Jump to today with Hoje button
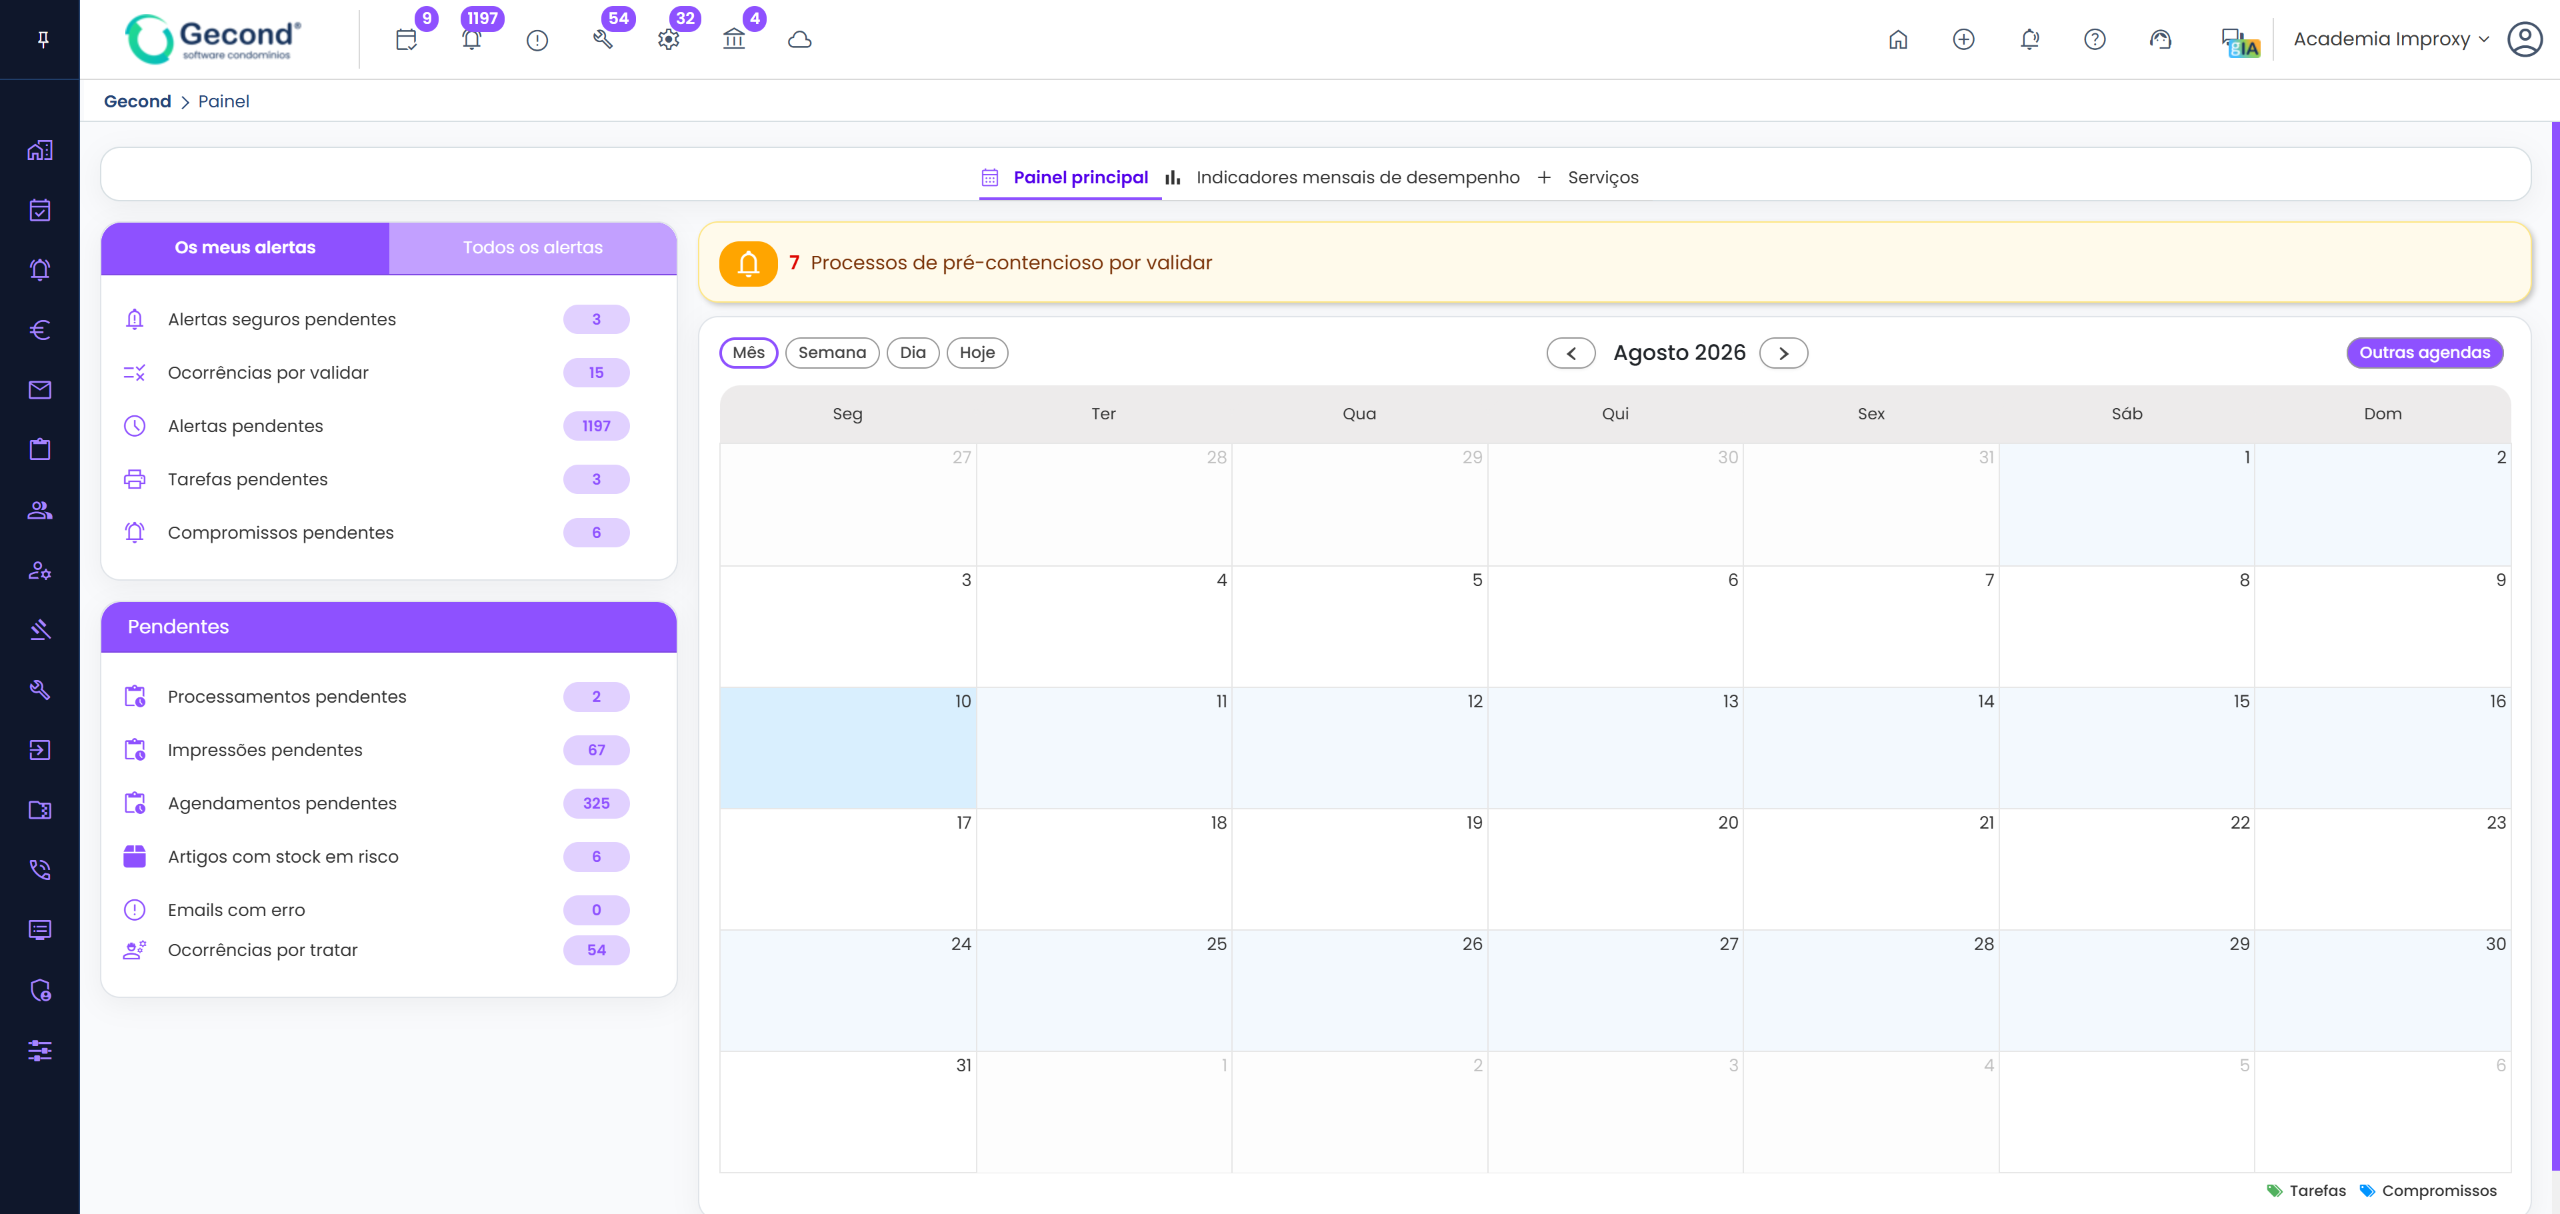This screenshot has width=2560, height=1214. pos(977,352)
